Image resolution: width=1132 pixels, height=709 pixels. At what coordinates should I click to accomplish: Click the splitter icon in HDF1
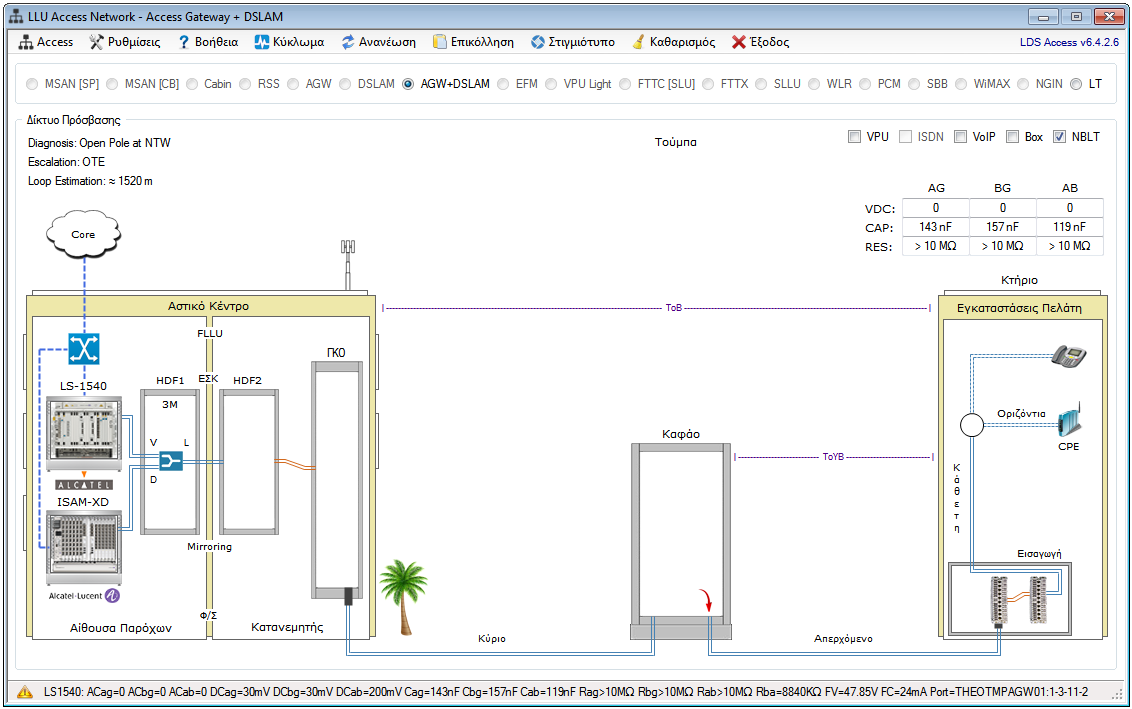coord(170,461)
